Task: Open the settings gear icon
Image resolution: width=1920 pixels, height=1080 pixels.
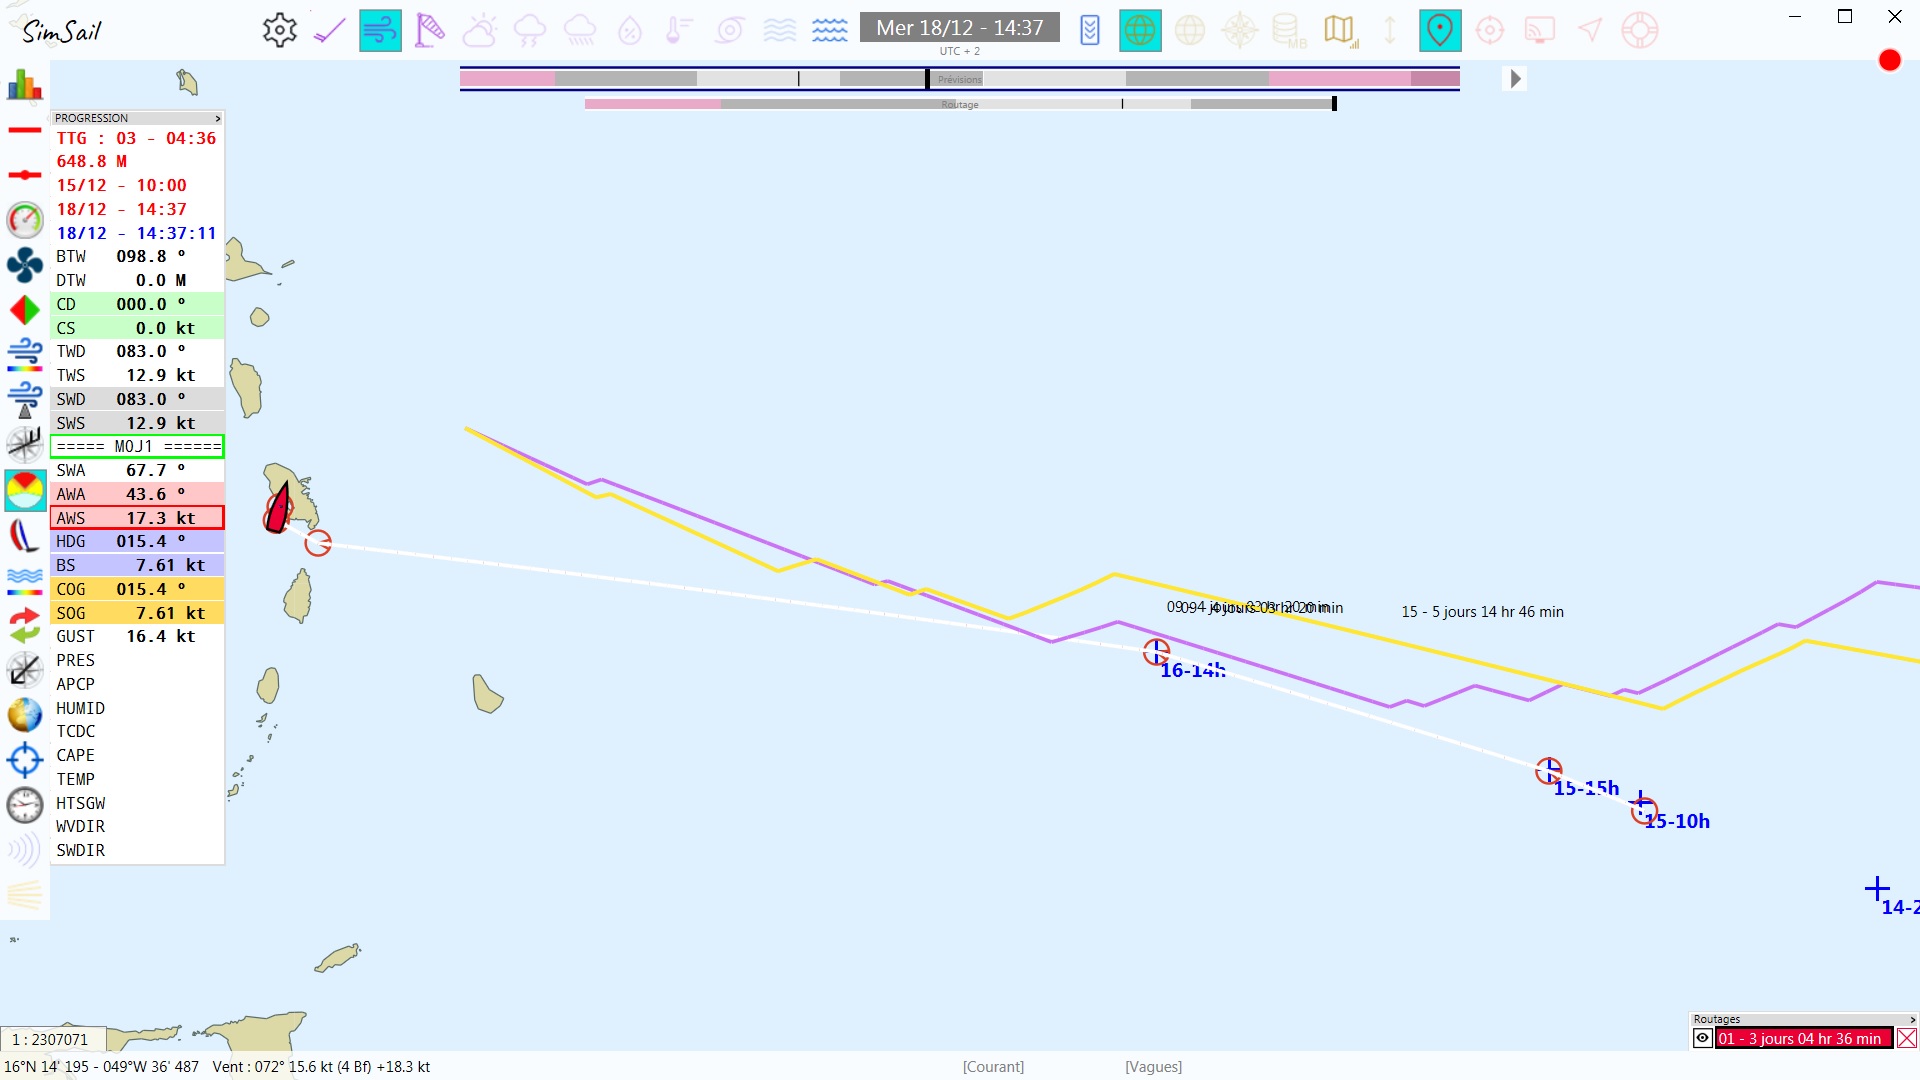Action: click(x=280, y=30)
